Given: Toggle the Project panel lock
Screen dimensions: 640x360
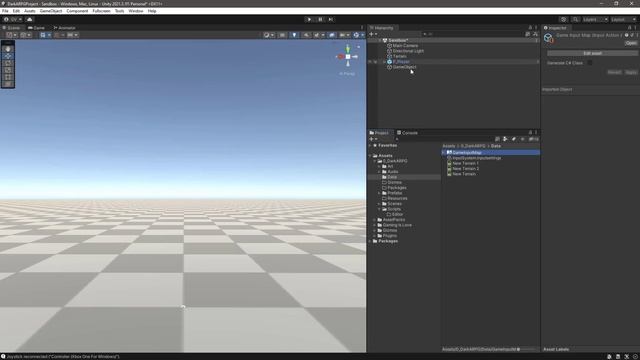Looking at the screenshot, I should (530, 133).
